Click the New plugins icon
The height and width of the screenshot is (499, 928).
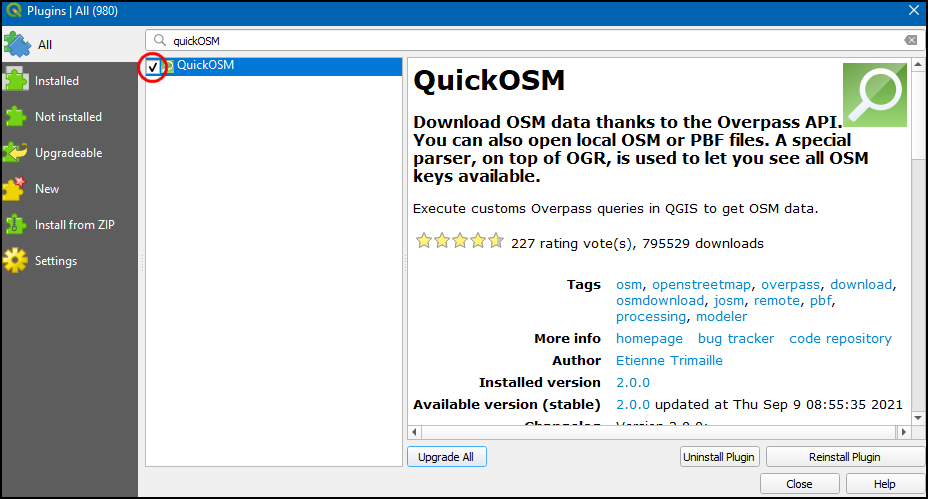pyautogui.click(x=16, y=189)
